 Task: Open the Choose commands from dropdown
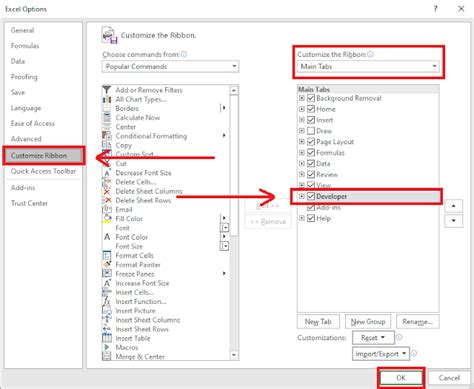[170, 66]
